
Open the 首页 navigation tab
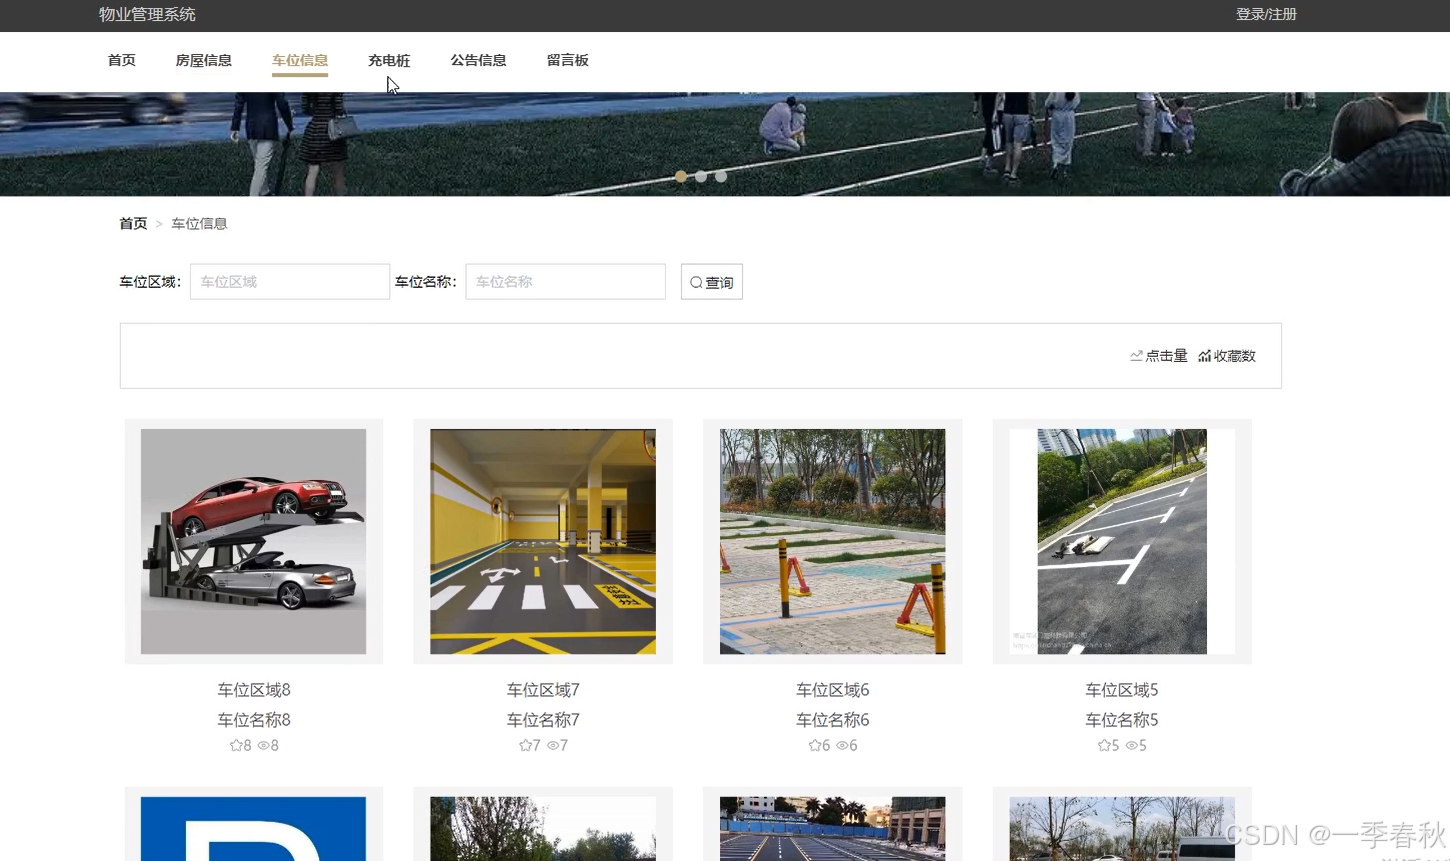122,60
